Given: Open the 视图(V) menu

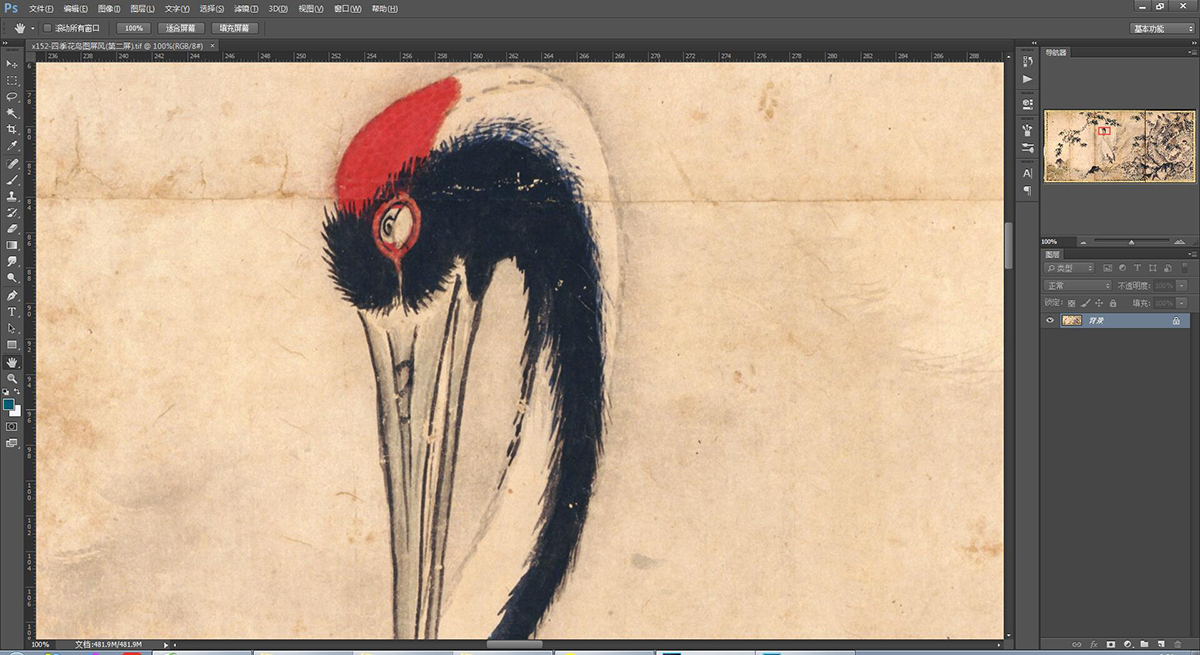Looking at the screenshot, I should [313, 8].
